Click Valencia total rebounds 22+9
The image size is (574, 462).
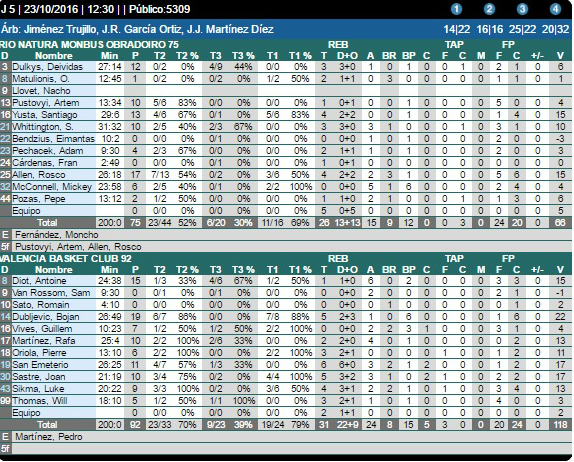tap(347, 425)
